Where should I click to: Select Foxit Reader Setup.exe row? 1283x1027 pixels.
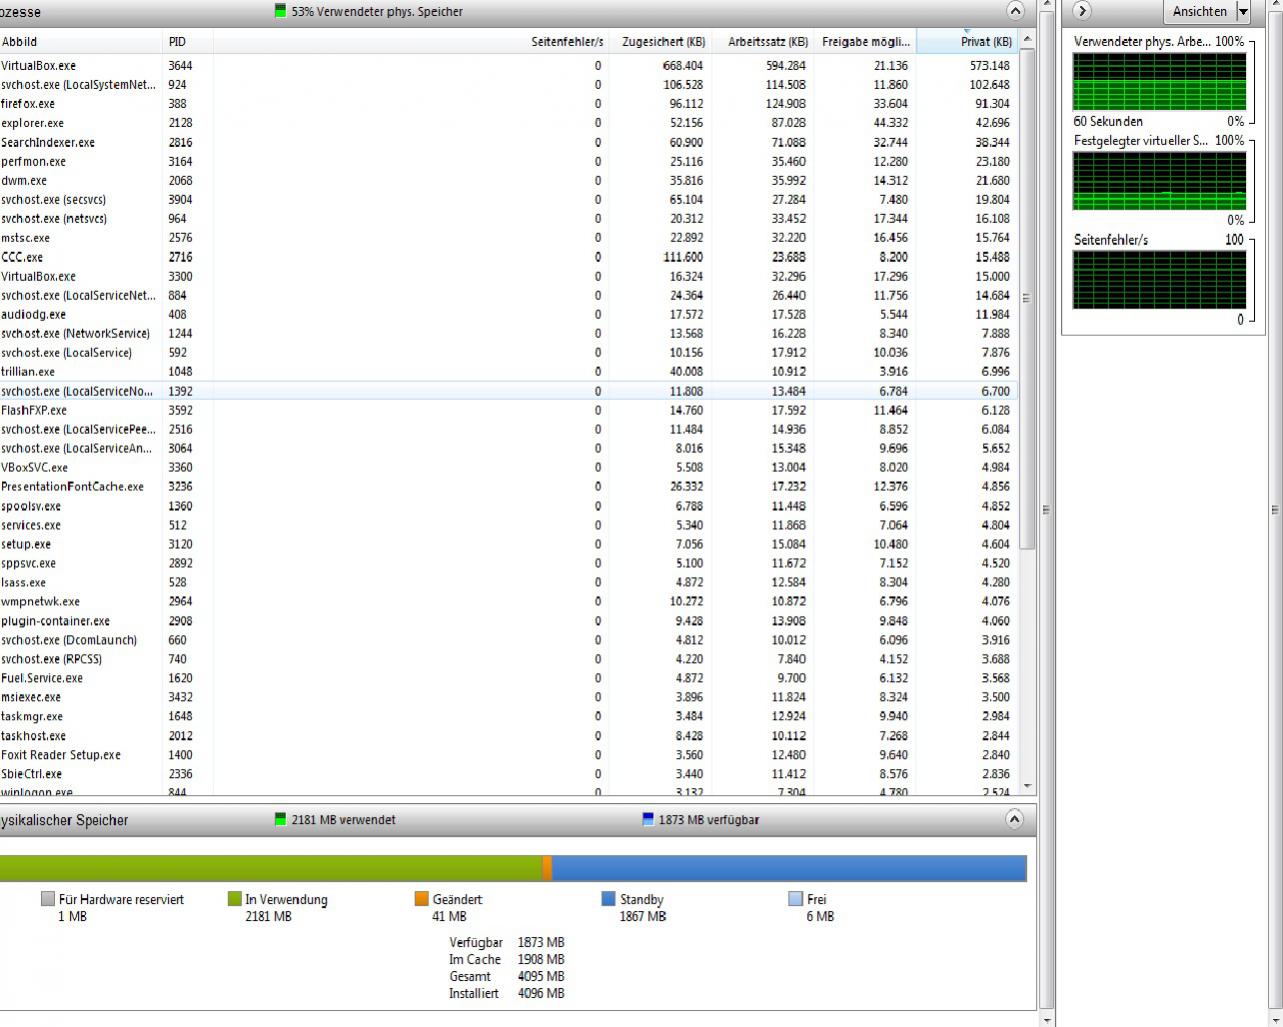[509, 755]
